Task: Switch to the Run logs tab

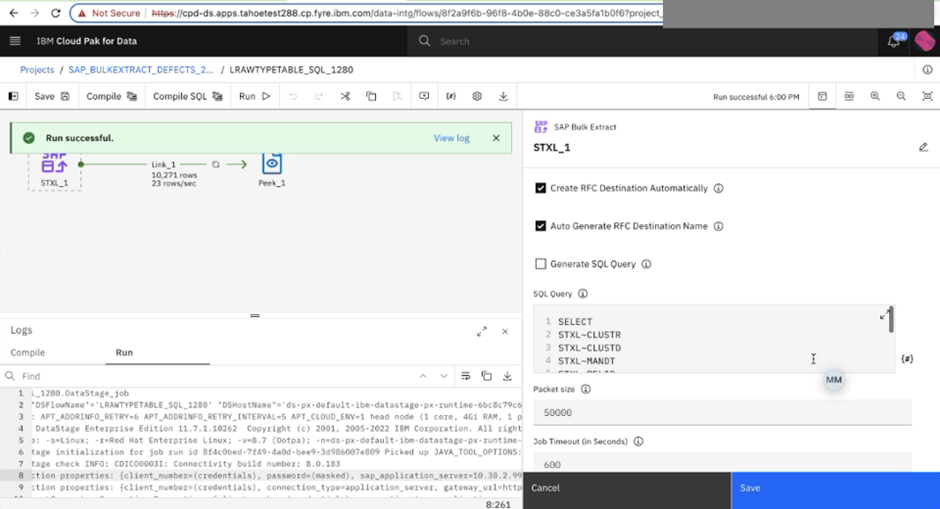Action: (124, 353)
